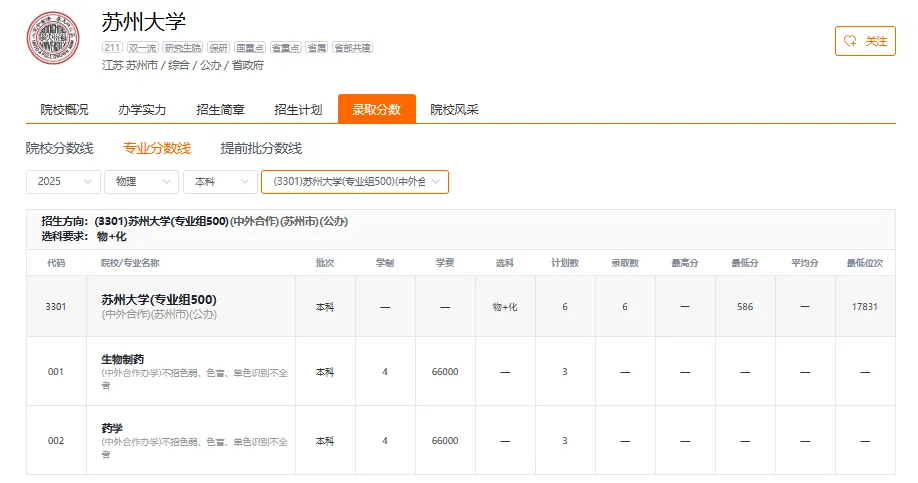Click the 物+化 cell in 3301 row
This screenshot has height=483, width=918.
pyautogui.click(x=505, y=307)
